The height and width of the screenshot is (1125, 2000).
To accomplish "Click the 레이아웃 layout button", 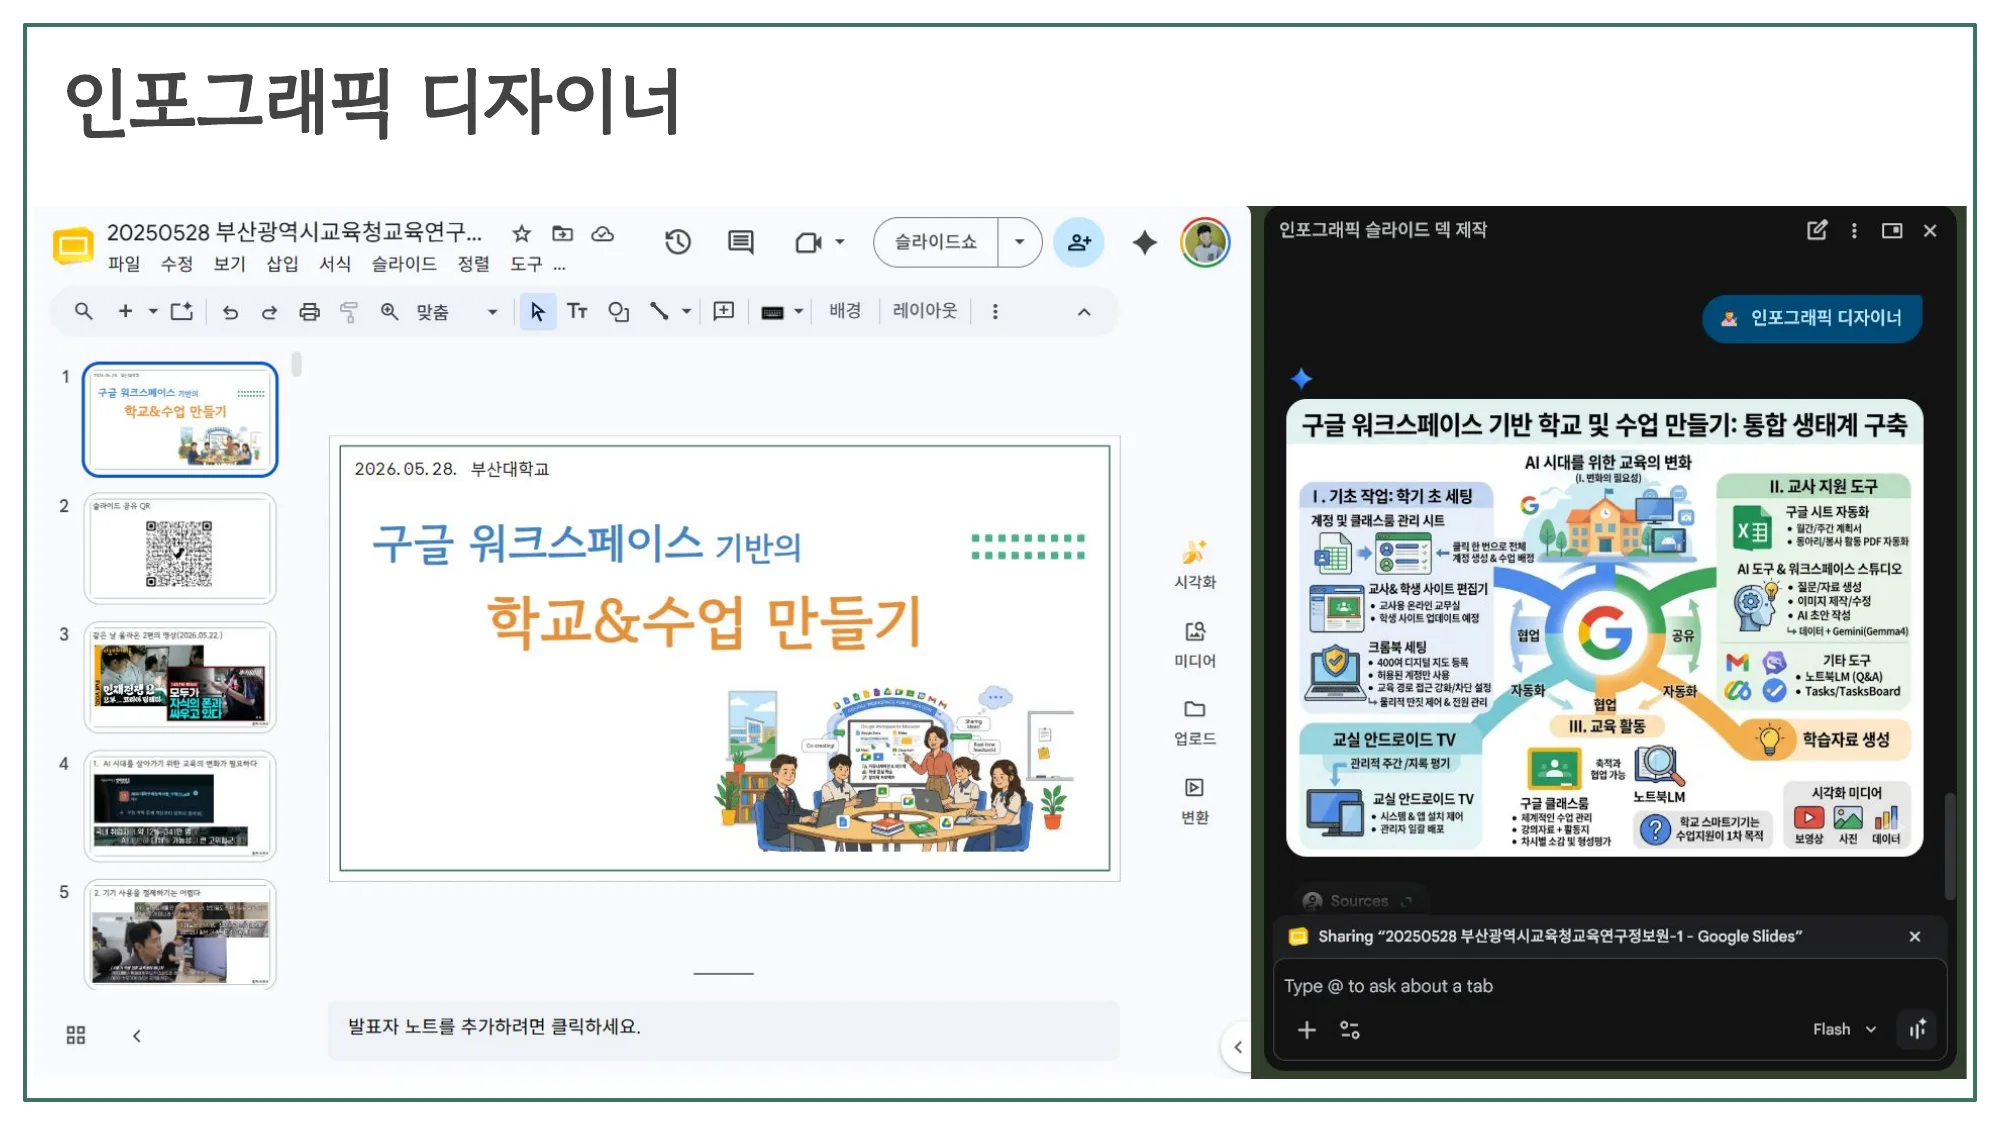I will 925,311.
